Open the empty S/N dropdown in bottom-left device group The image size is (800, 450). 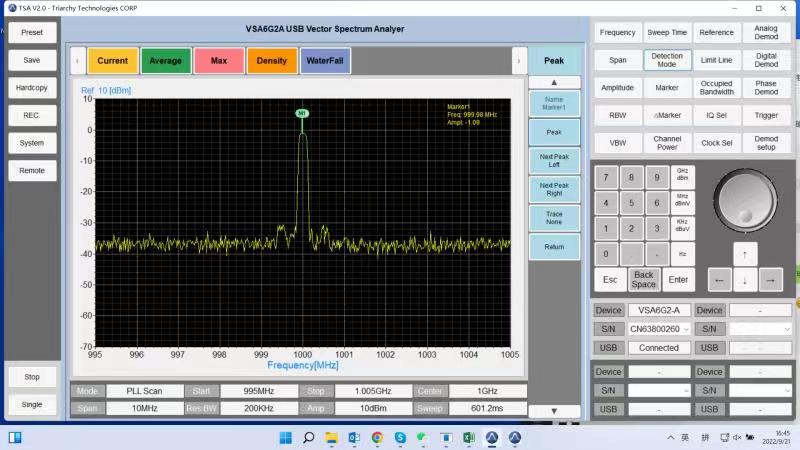pos(659,390)
